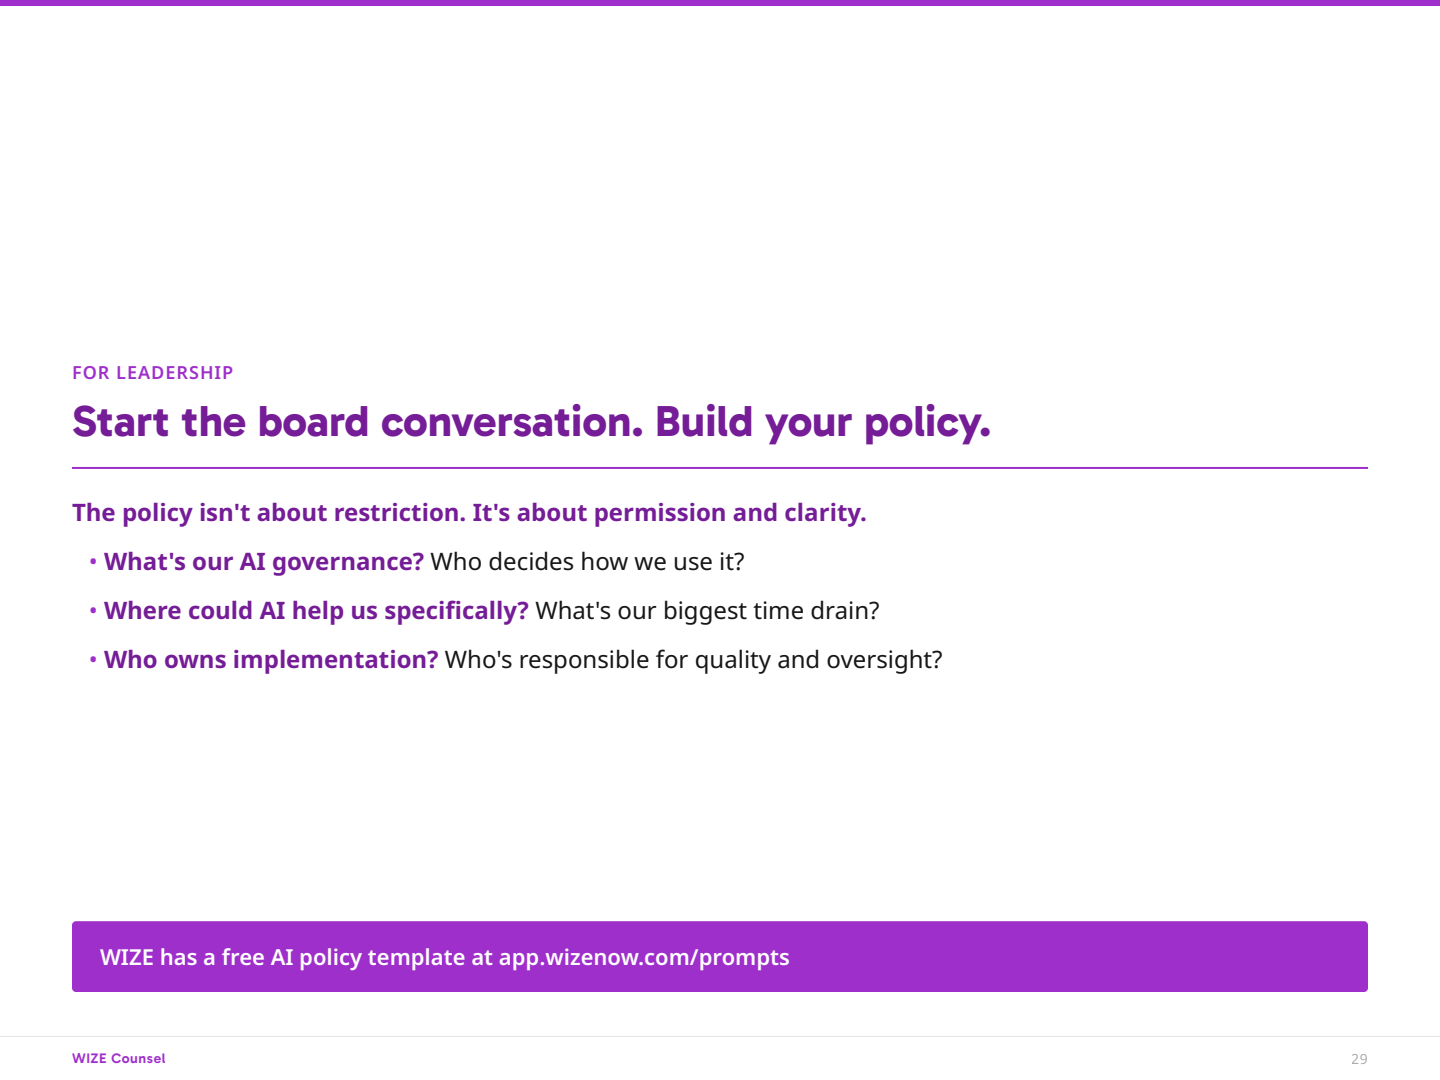This screenshot has width=1440, height=1080.
Task: Click 'It's about permission and clarity.' text
Action: [x=669, y=513]
